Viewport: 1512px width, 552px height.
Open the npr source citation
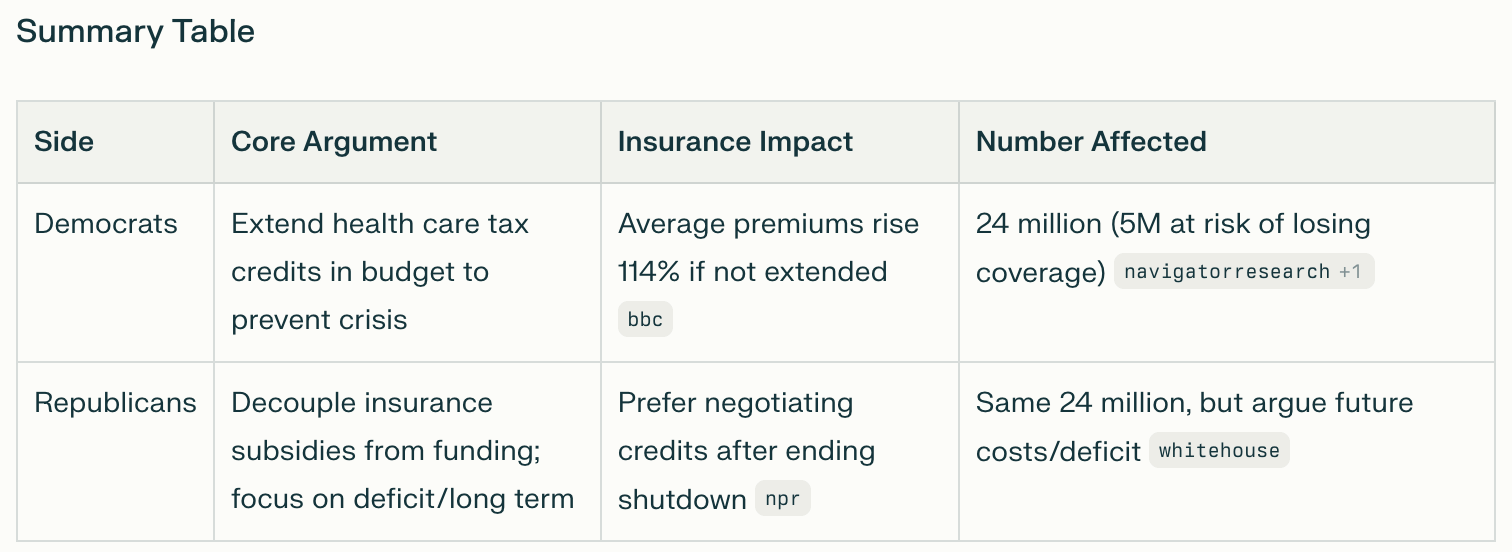[782, 499]
